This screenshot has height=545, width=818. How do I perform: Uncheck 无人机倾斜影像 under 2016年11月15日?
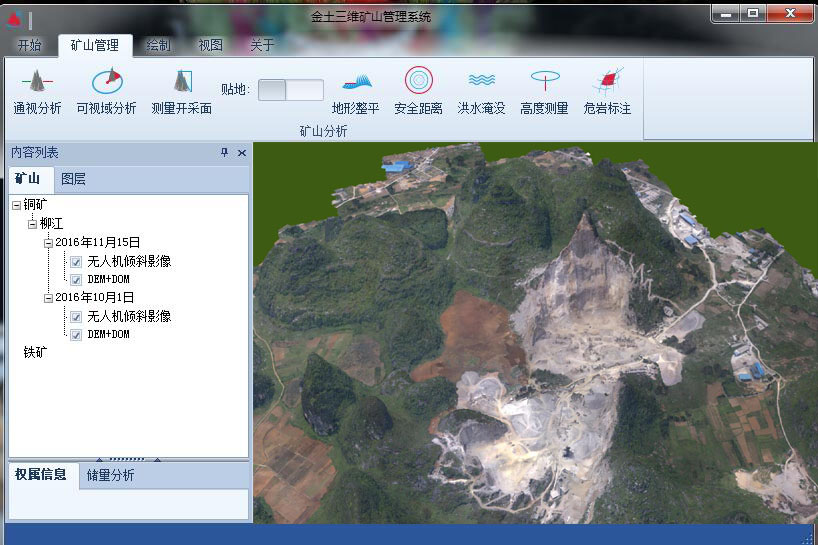[76, 262]
